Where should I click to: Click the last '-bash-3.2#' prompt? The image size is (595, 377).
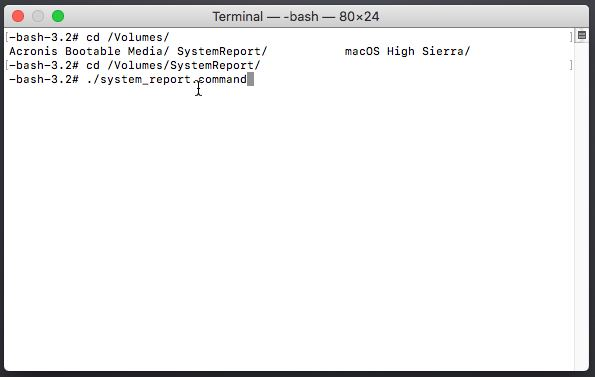pos(44,79)
